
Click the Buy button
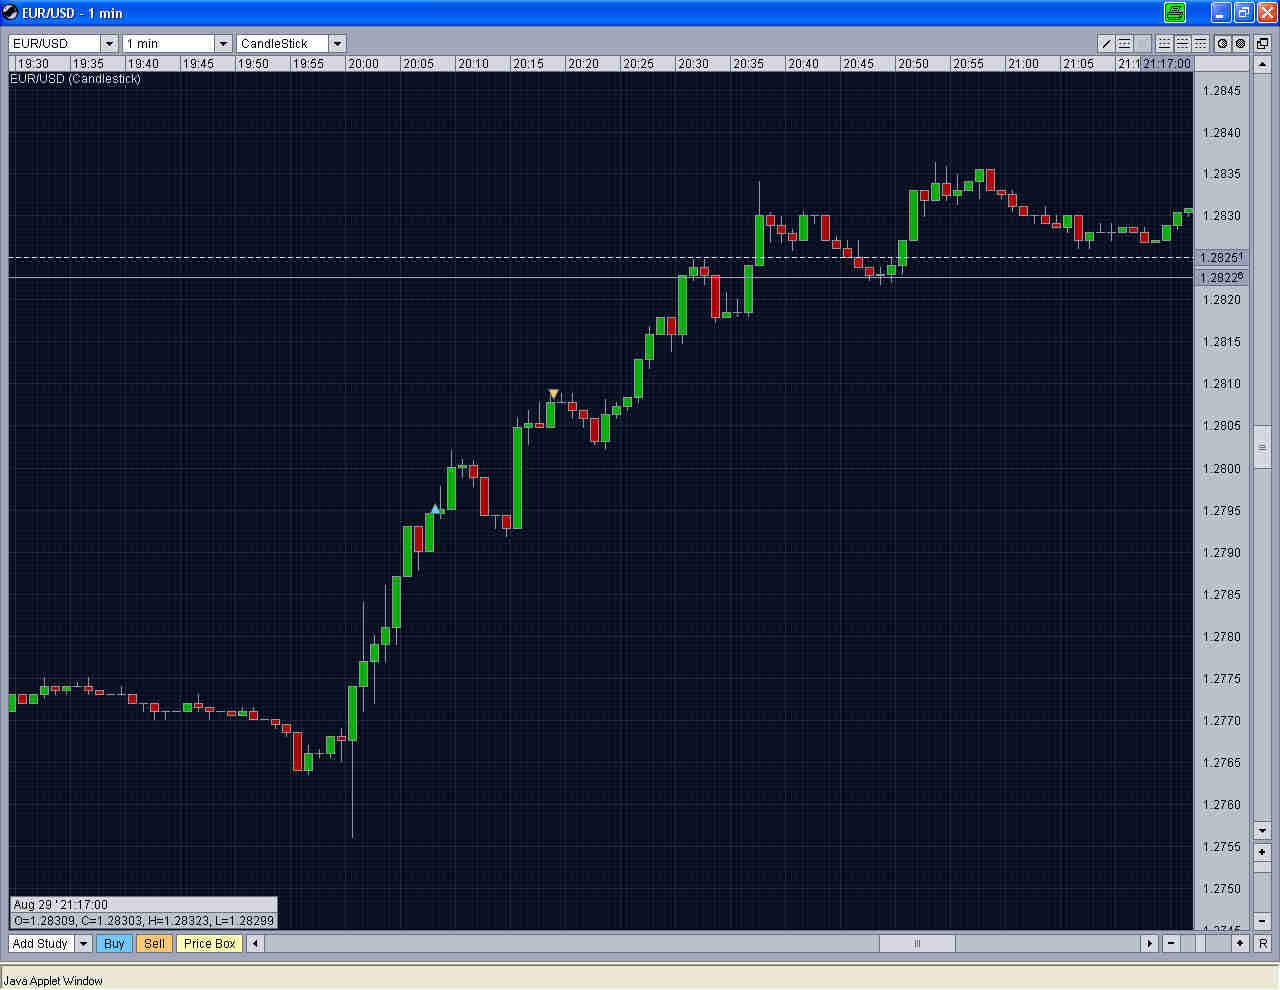(114, 943)
